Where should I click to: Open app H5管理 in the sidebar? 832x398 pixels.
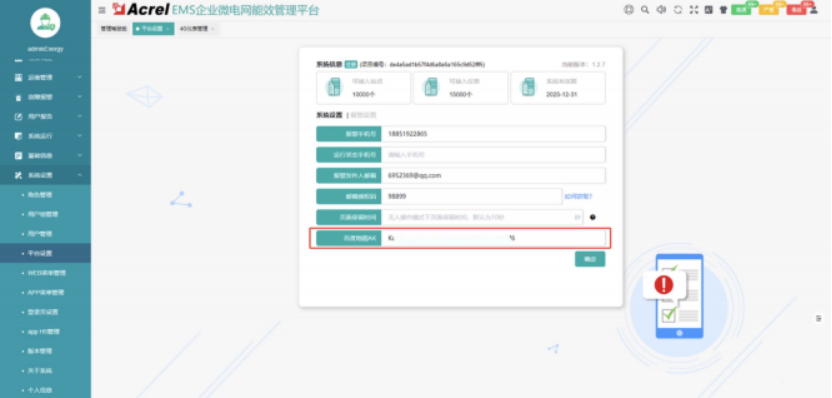tap(45, 332)
